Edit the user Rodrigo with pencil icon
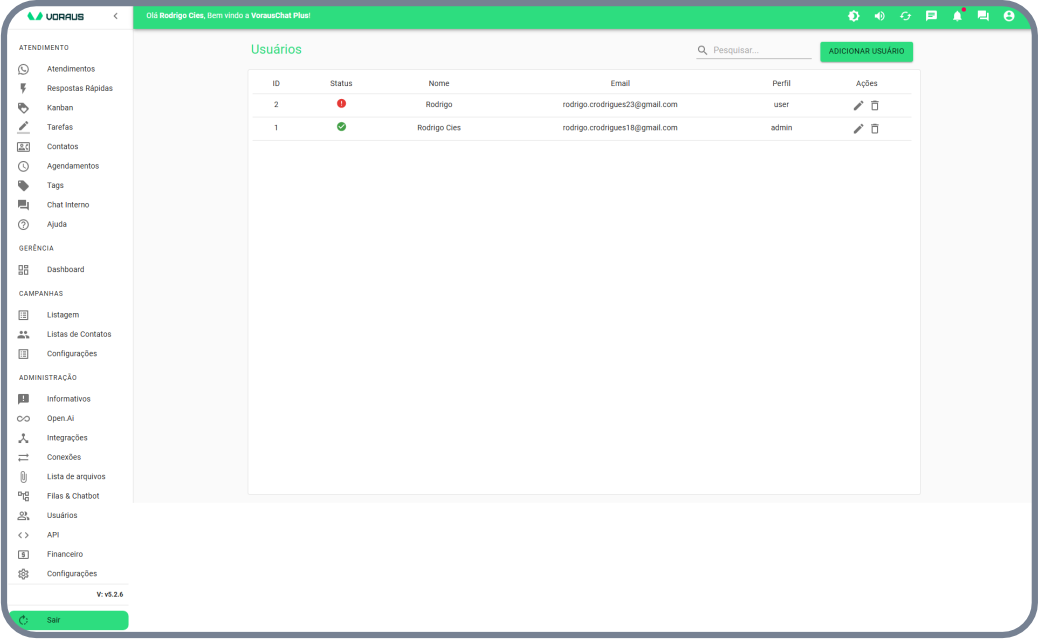The height and width of the screenshot is (639, 1038). (x=858, y=105)
